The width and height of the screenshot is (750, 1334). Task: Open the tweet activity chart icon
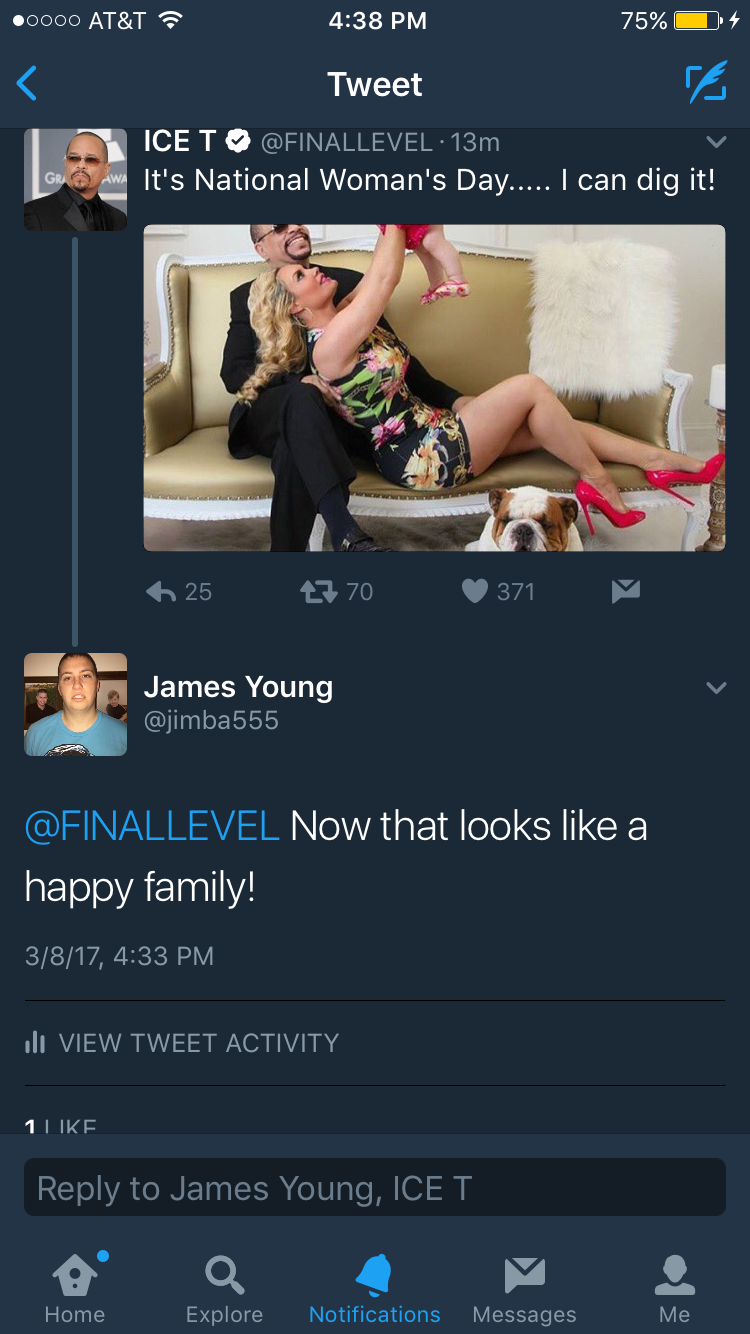coord(35,1043)
